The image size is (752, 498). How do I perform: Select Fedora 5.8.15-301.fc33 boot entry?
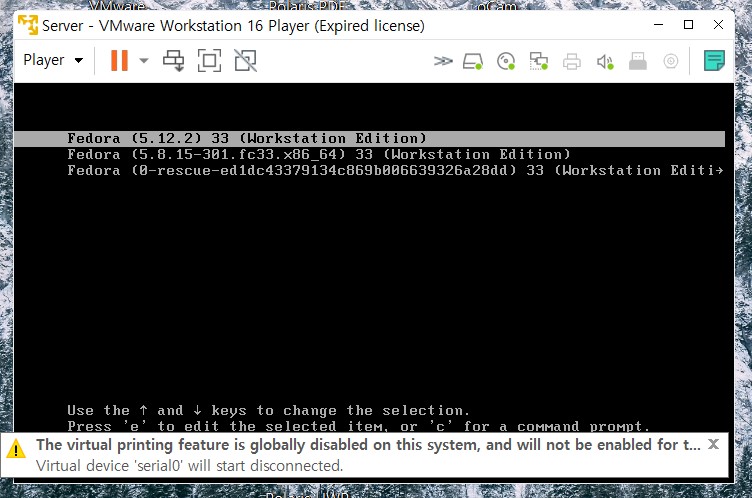318,154
